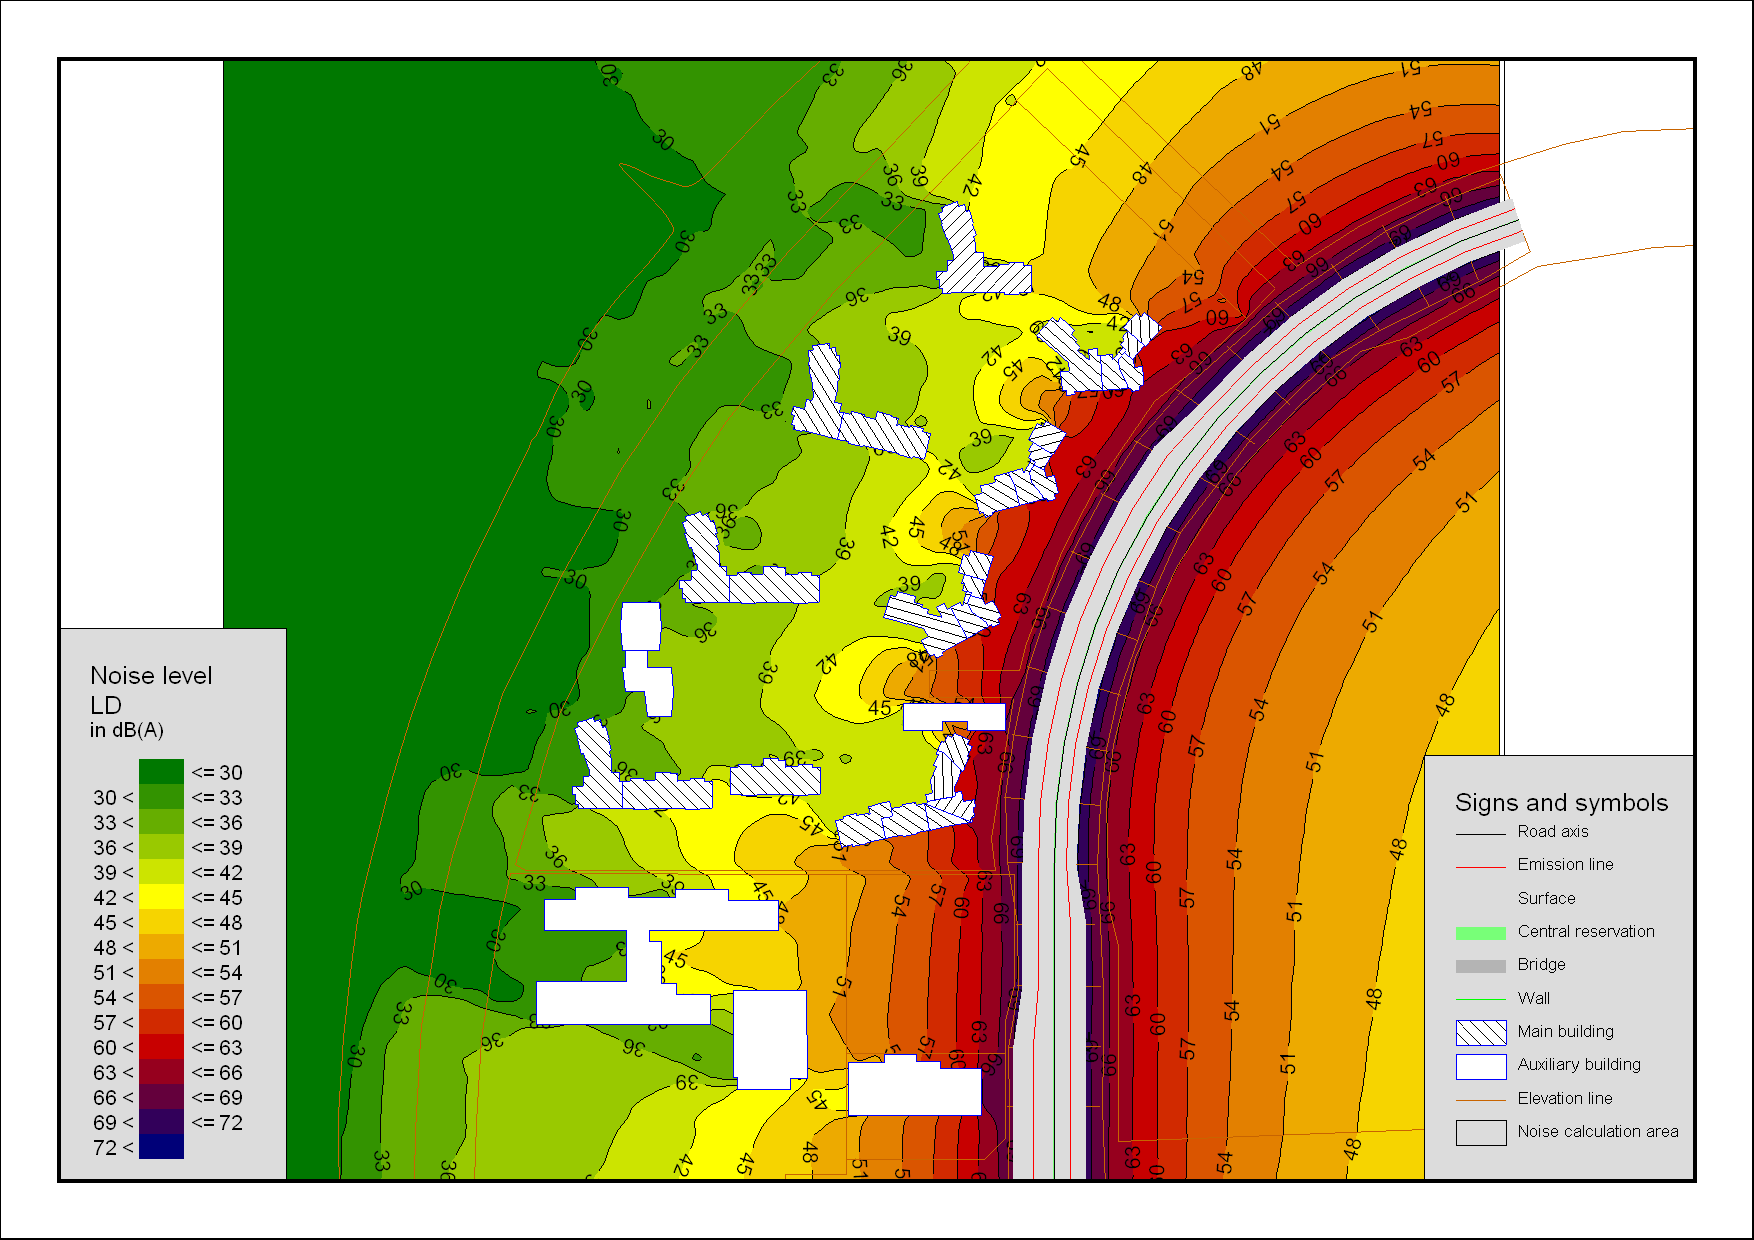This screenshot has height=1240, width=1754.
Task: Click the '72 <' lower bound text
Action: 113,1148
